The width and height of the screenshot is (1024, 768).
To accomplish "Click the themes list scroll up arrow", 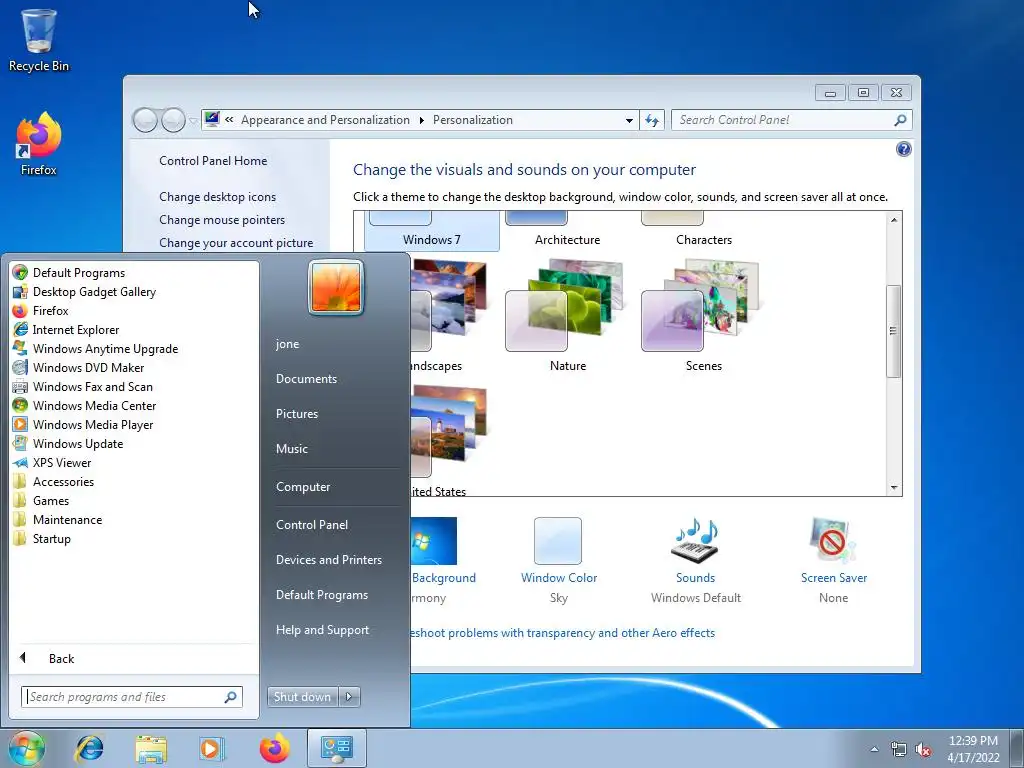I will [x=894, y=219].
